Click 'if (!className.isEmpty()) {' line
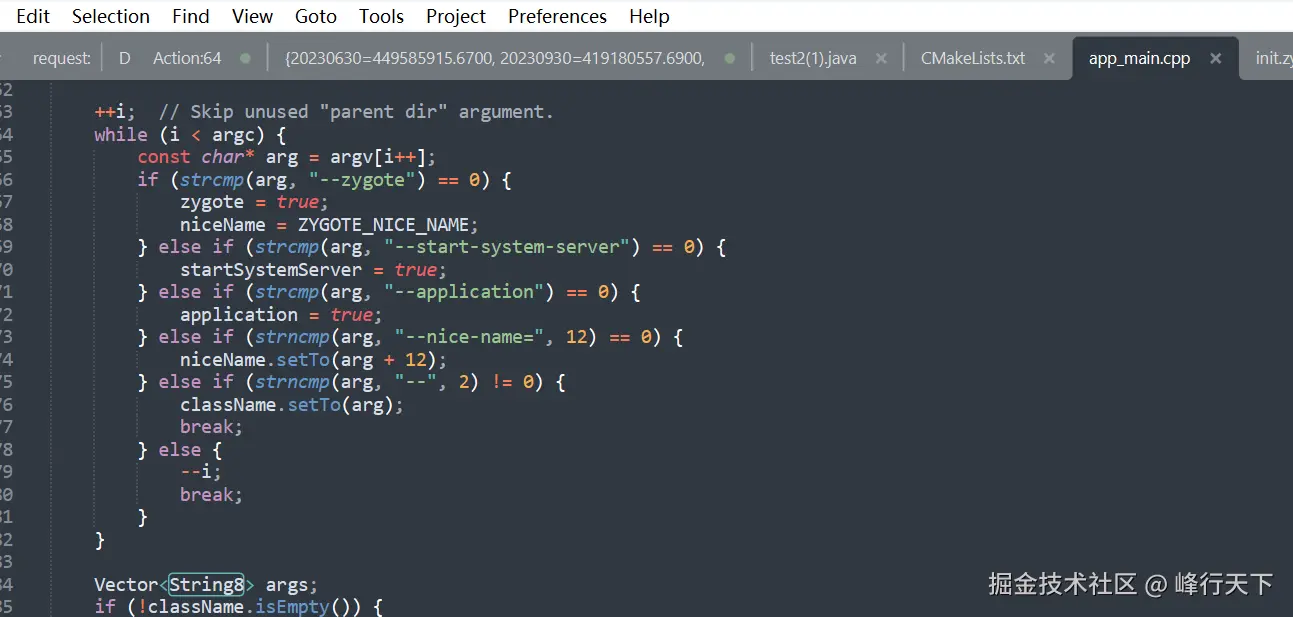Image resolution: width=1293 pixels, height=617 pixels. (239, 607)
